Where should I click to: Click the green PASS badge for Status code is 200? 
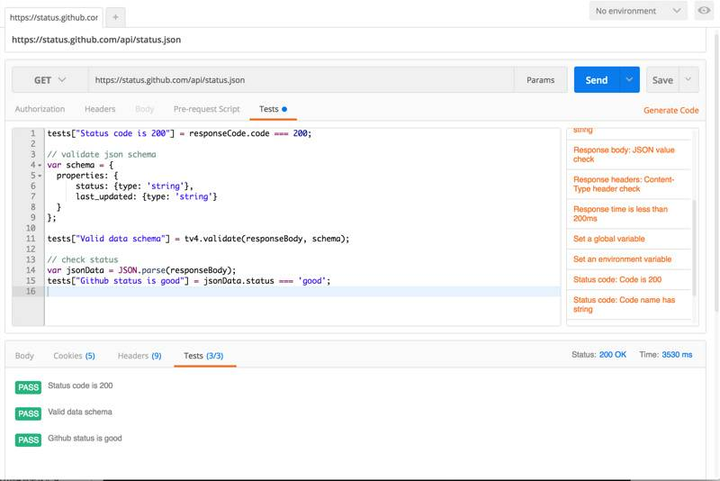pos(28,387)
